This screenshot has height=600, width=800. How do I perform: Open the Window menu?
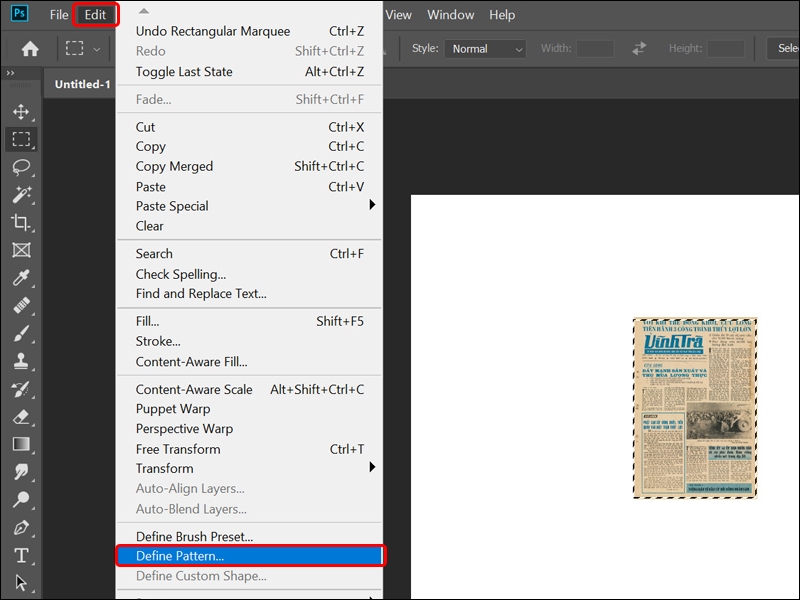[x=451, y=15]
